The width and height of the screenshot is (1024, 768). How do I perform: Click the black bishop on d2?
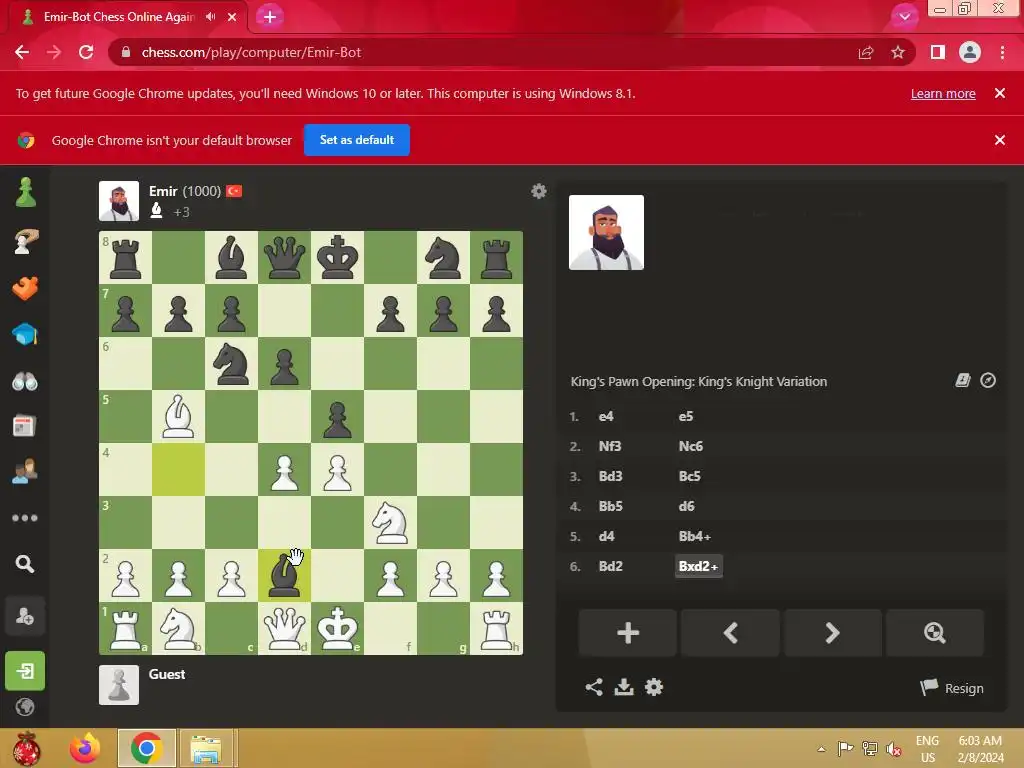pyautogui.click(x=284, y=575)
